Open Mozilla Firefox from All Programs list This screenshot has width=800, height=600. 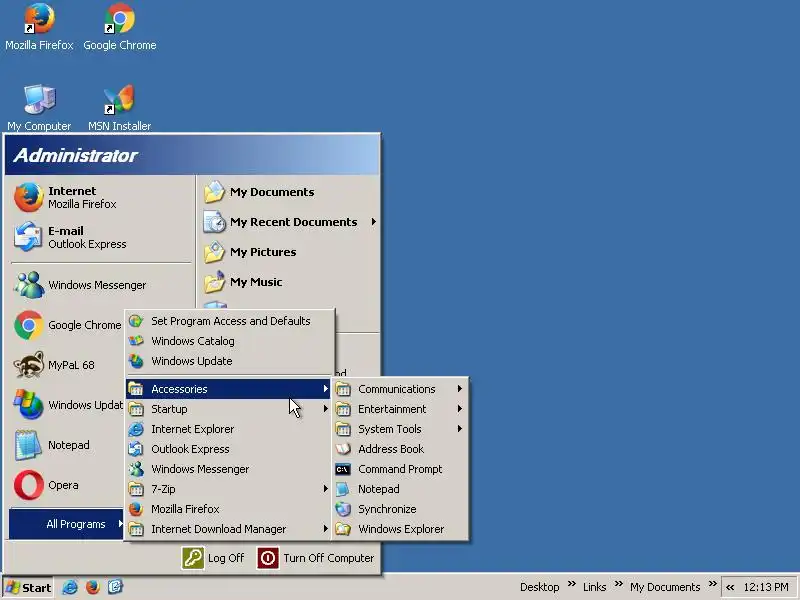pyautogui.click(x=229, y=509)
